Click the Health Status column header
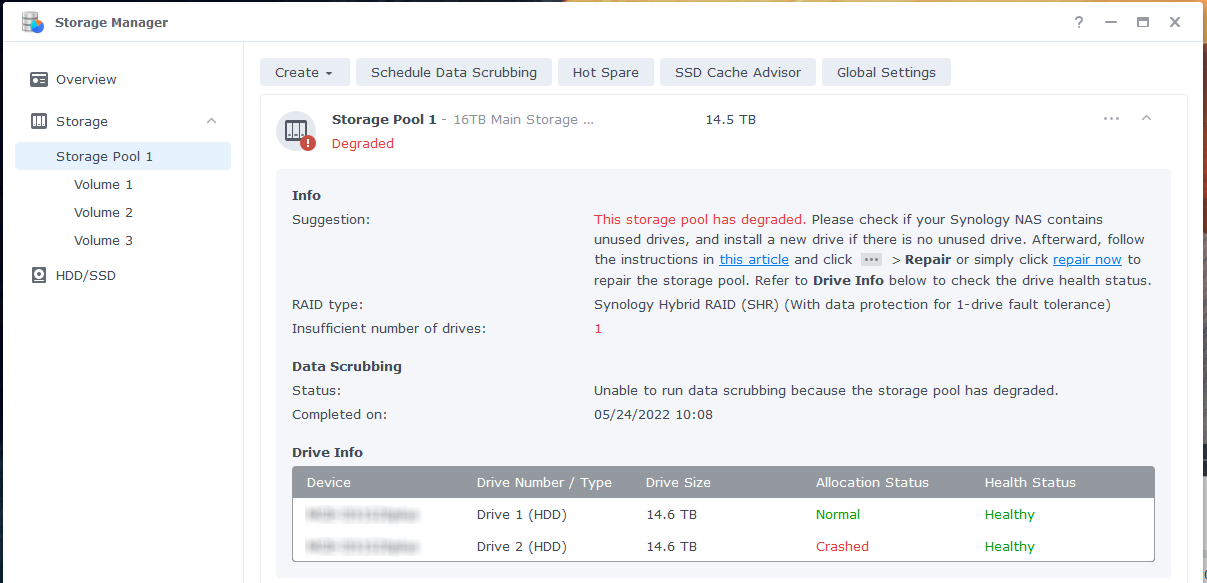 [x=1030, y=482]
